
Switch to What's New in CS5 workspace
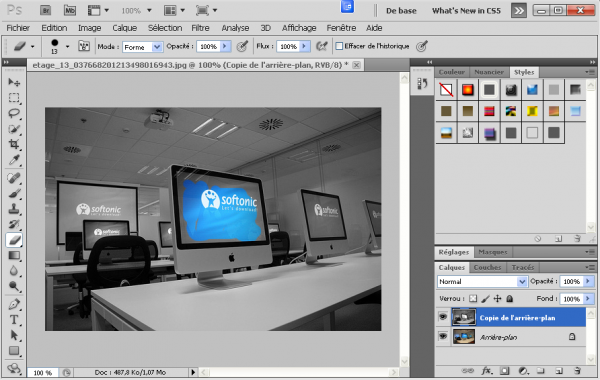(466, 11)
